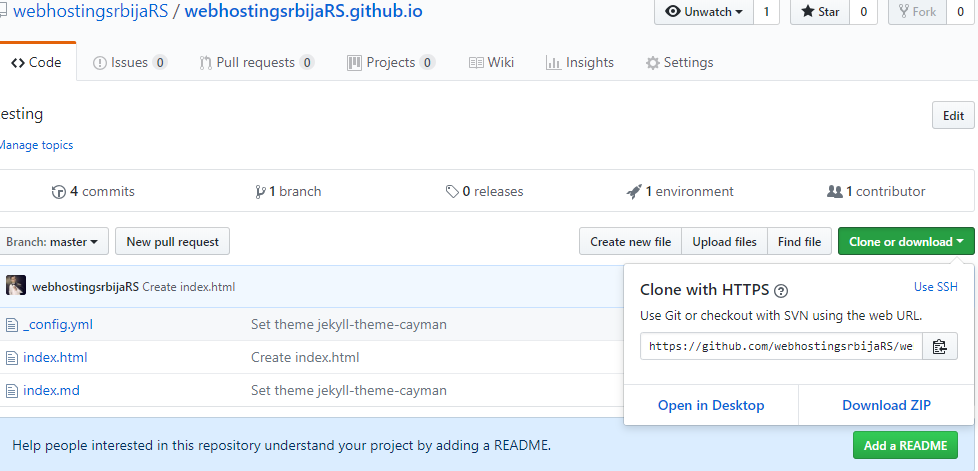View the 4 commits
The width and height of the screenshot is (978, 471).
93,192
